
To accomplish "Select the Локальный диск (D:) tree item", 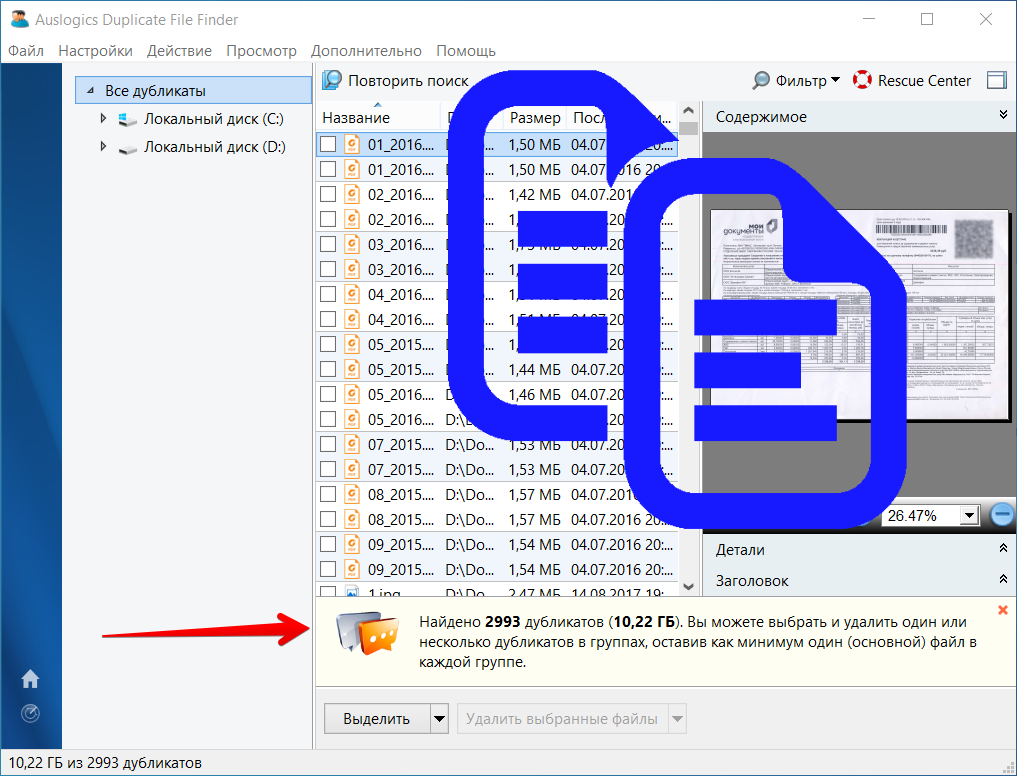I will coord(215,147).
